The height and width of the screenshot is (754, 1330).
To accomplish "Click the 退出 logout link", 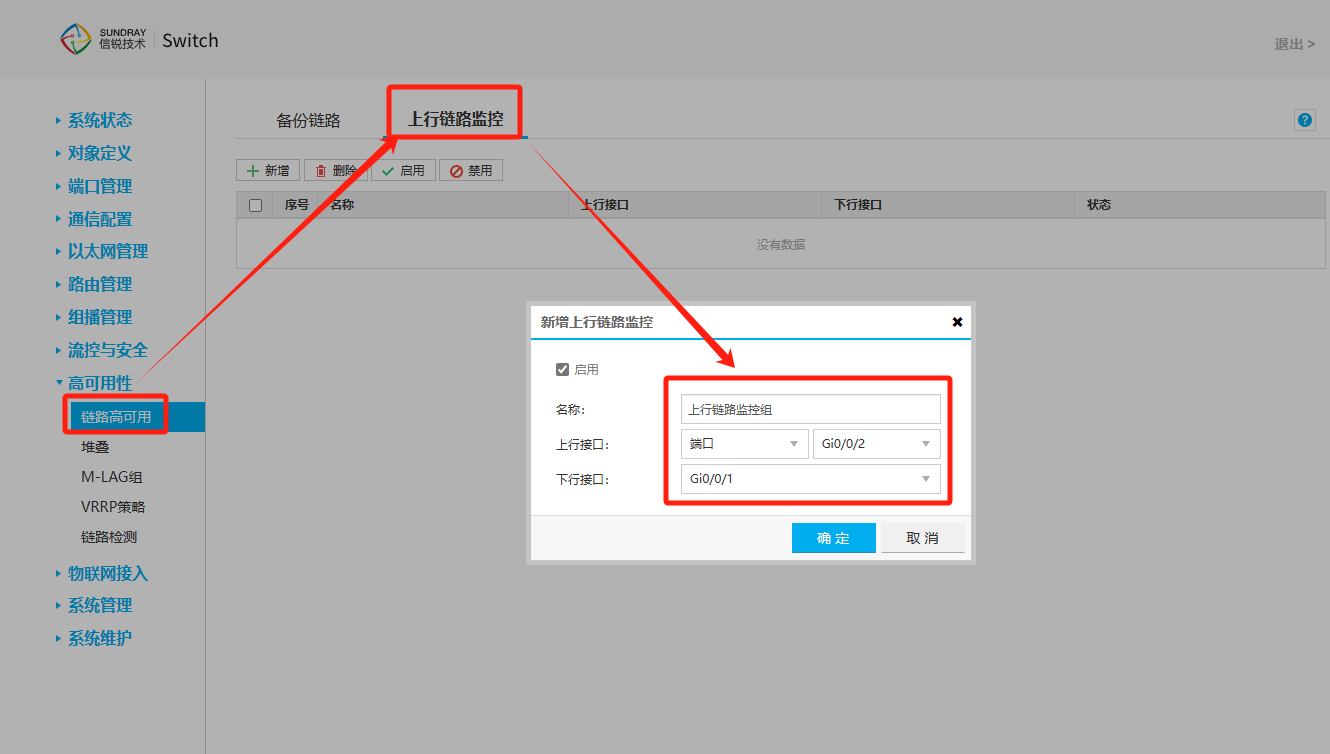I will (x=1294, y=44).
